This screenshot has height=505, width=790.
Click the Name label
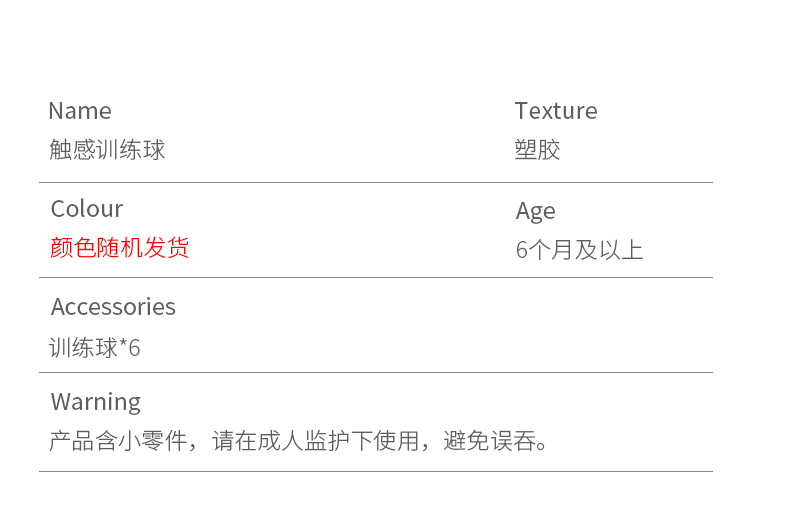point(80,111)
